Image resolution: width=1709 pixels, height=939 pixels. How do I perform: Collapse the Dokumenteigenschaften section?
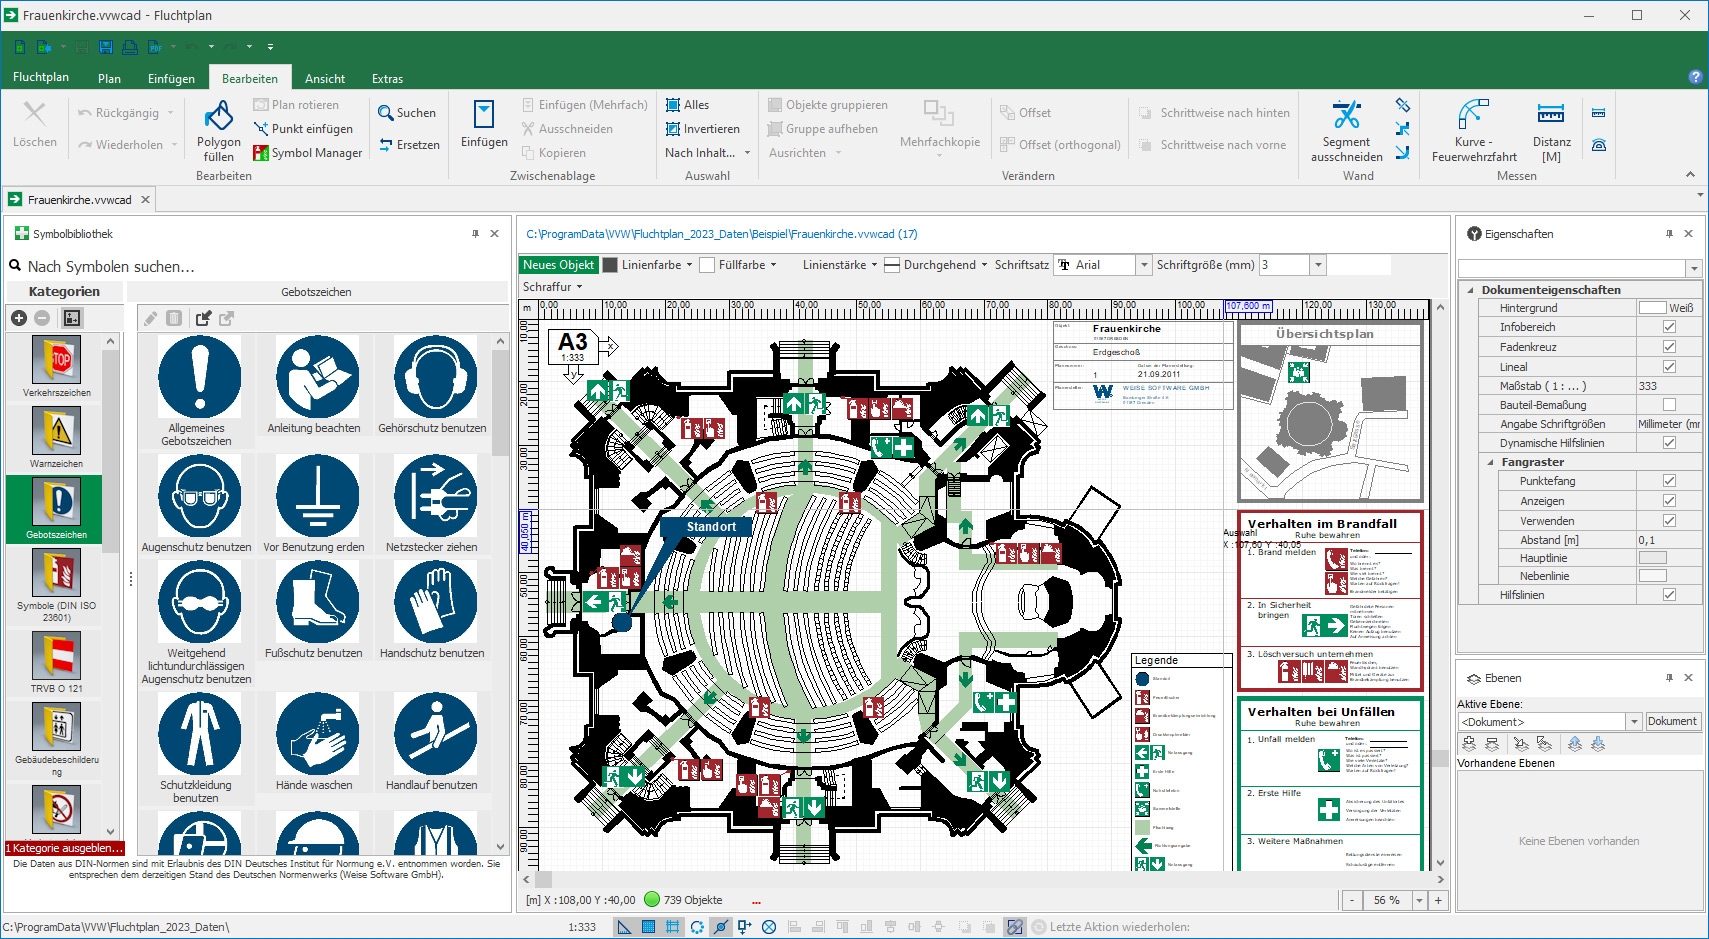[1471, 290]
